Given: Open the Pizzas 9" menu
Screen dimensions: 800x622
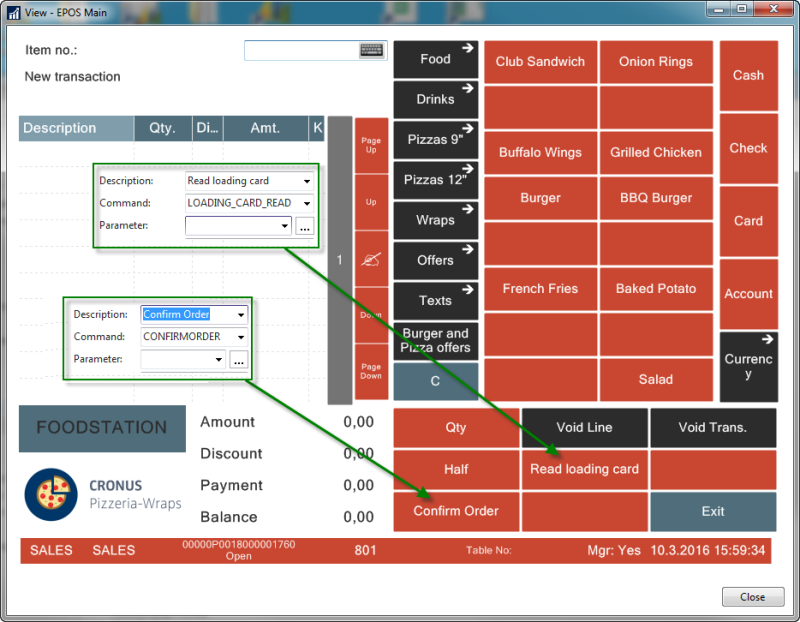Looking at the screenshot, I should (436, 140).
